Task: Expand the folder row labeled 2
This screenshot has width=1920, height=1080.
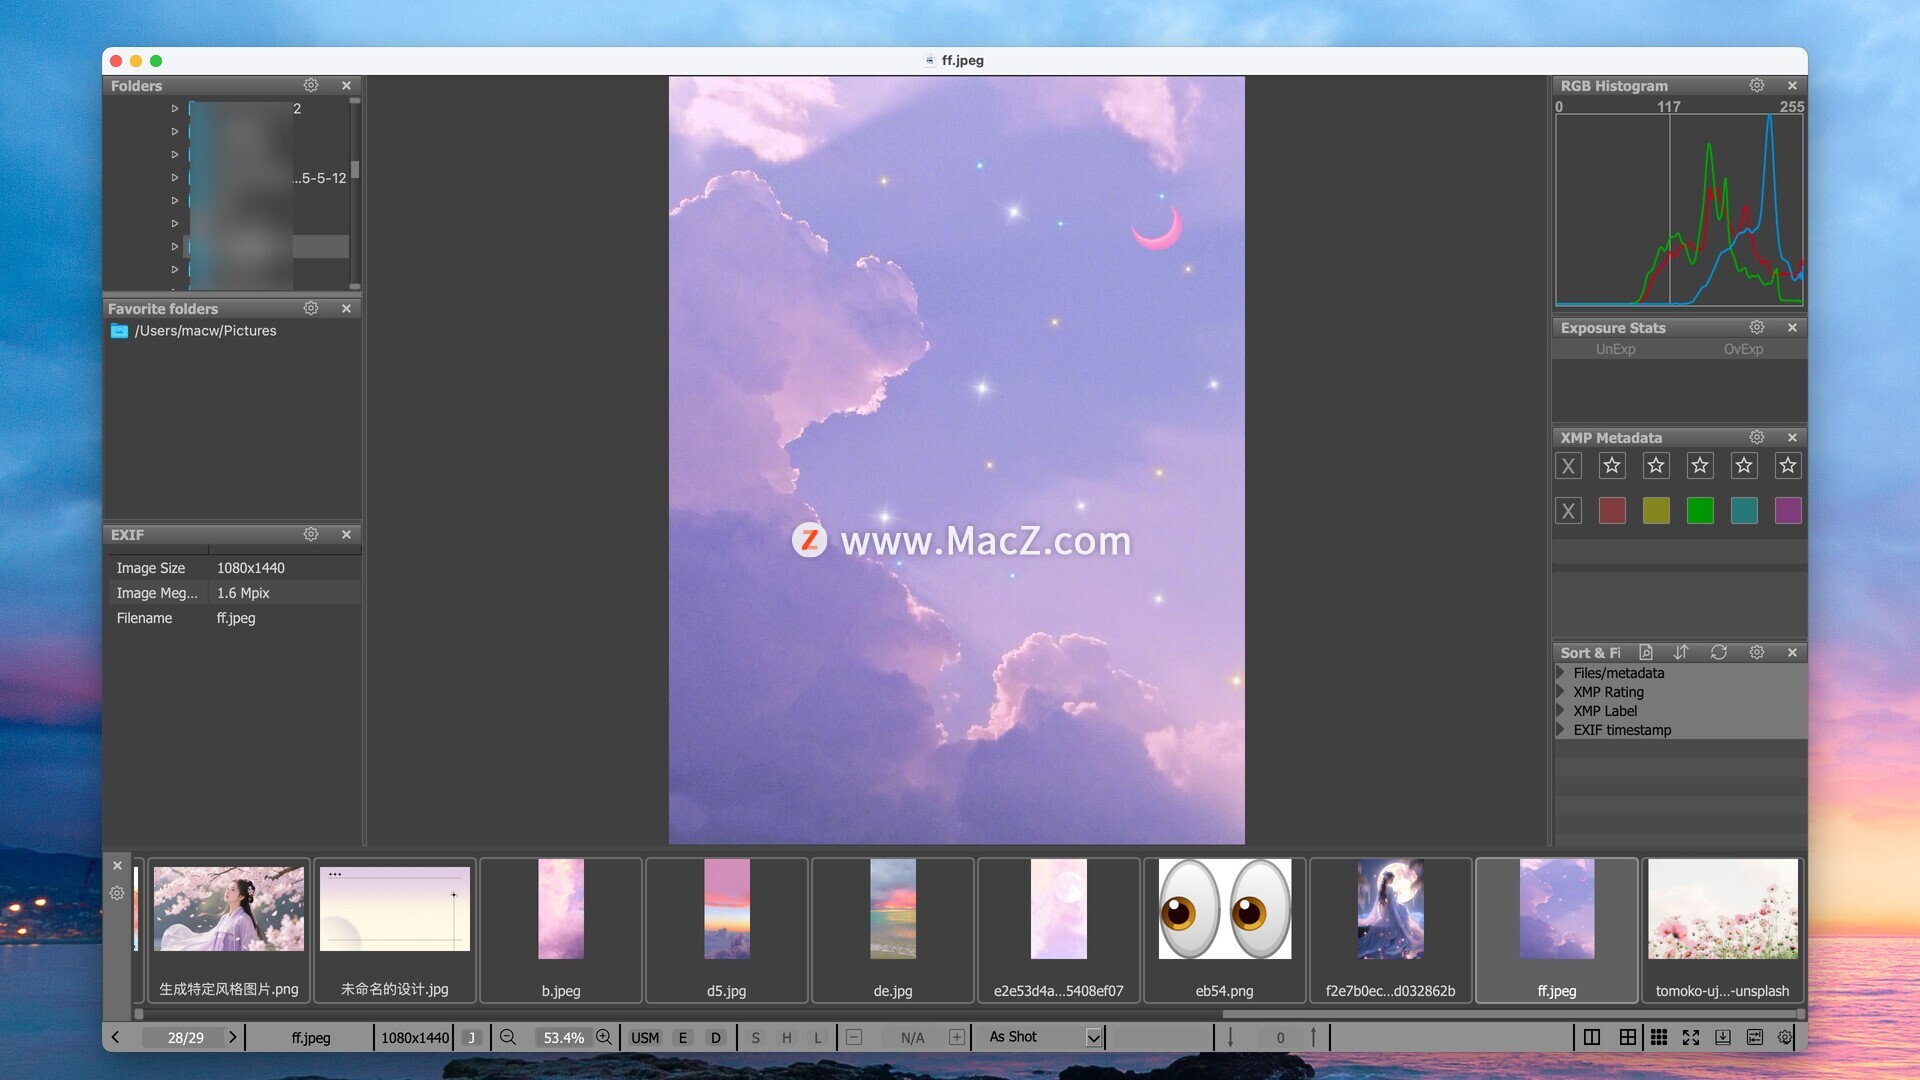Action: (175, 108)
